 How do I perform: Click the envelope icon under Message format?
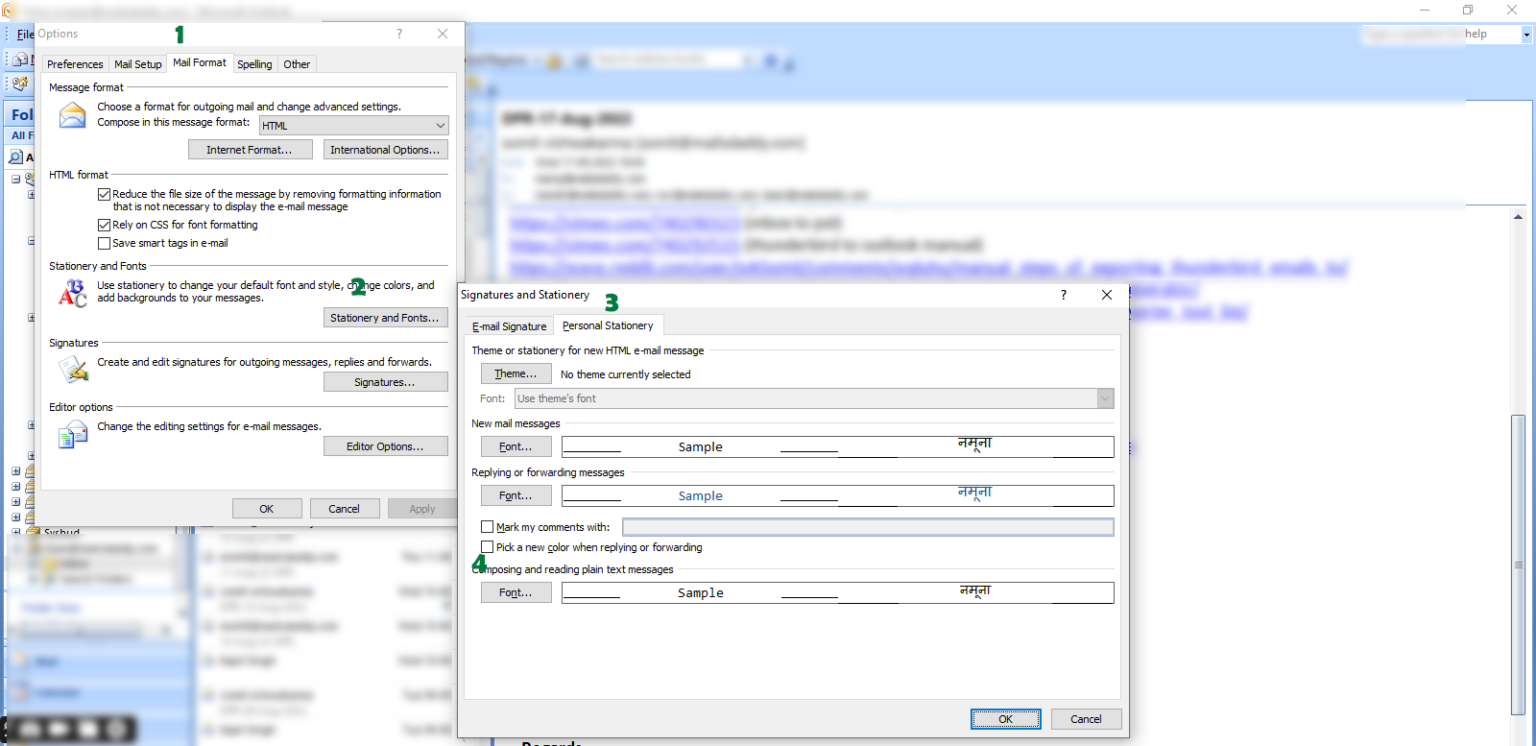72,116
